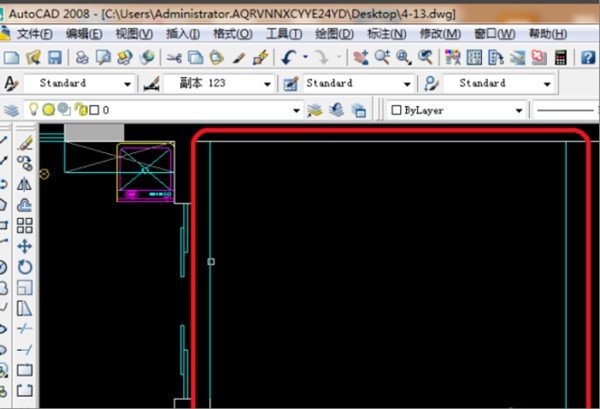
Task: Open the 文件(F) menu
Action: [34, 34]
